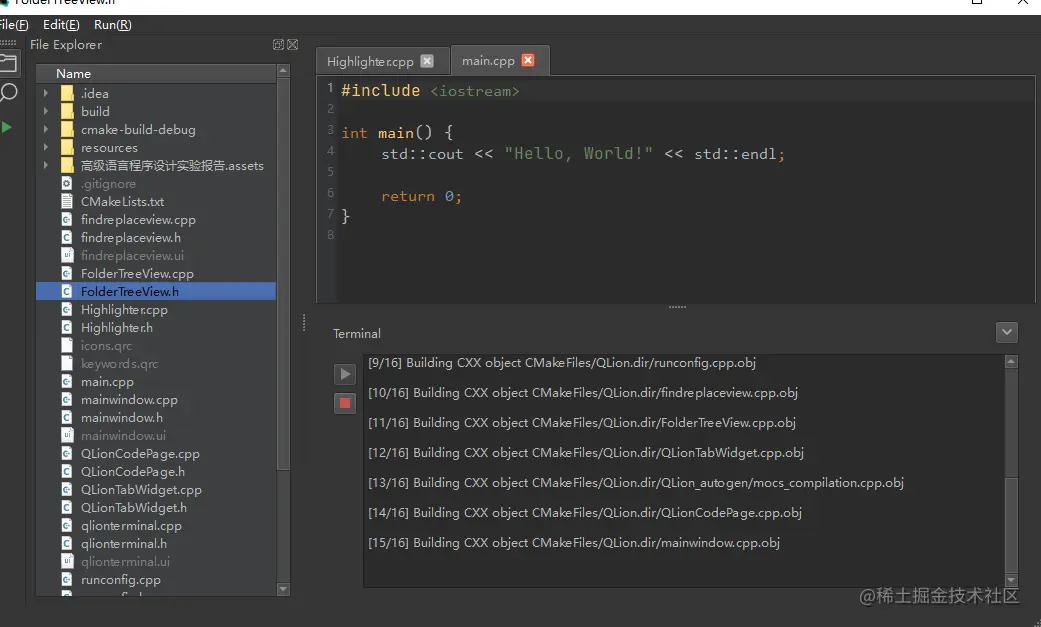The height and width of the screenshot is (627, 1041).
Task: Select the icons.qrc file icon
Action: coord(66,345)
